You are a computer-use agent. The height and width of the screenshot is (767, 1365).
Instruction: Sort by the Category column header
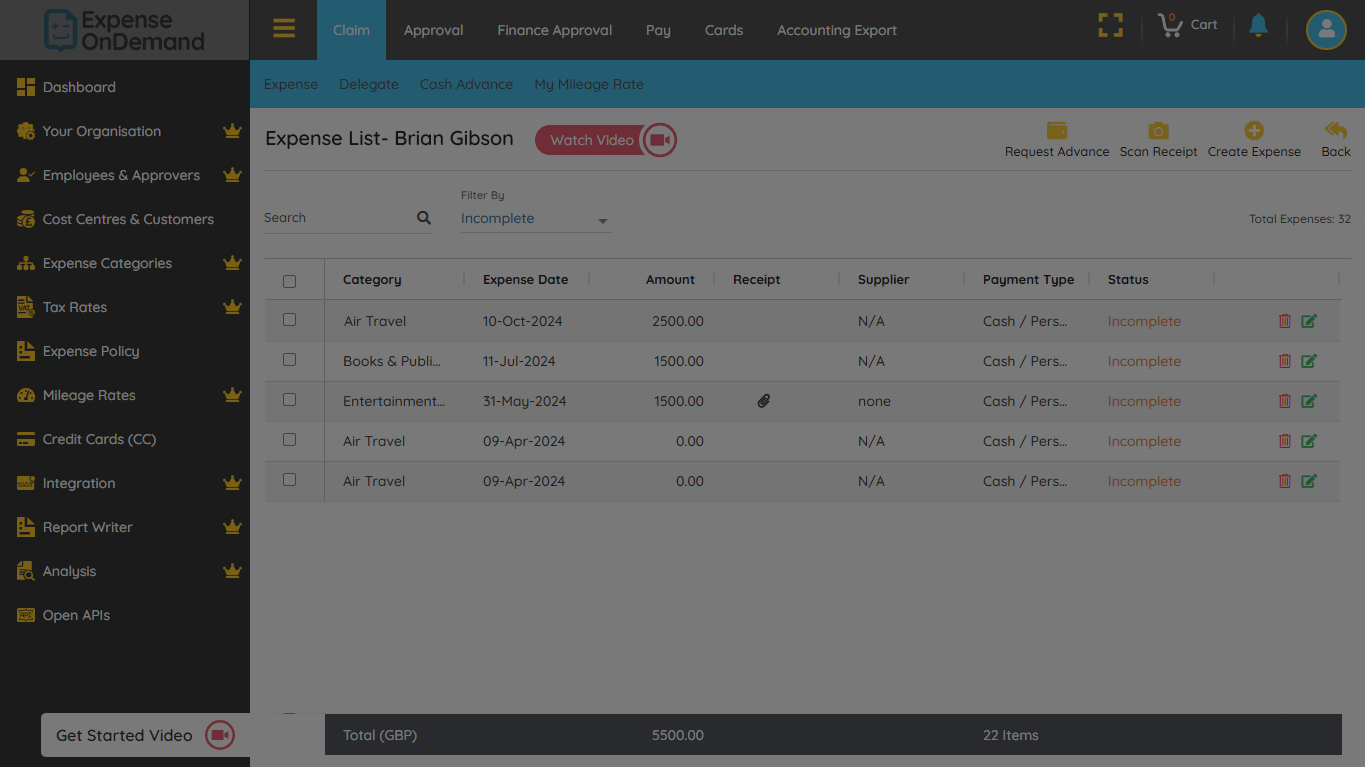tap(372, 280)
